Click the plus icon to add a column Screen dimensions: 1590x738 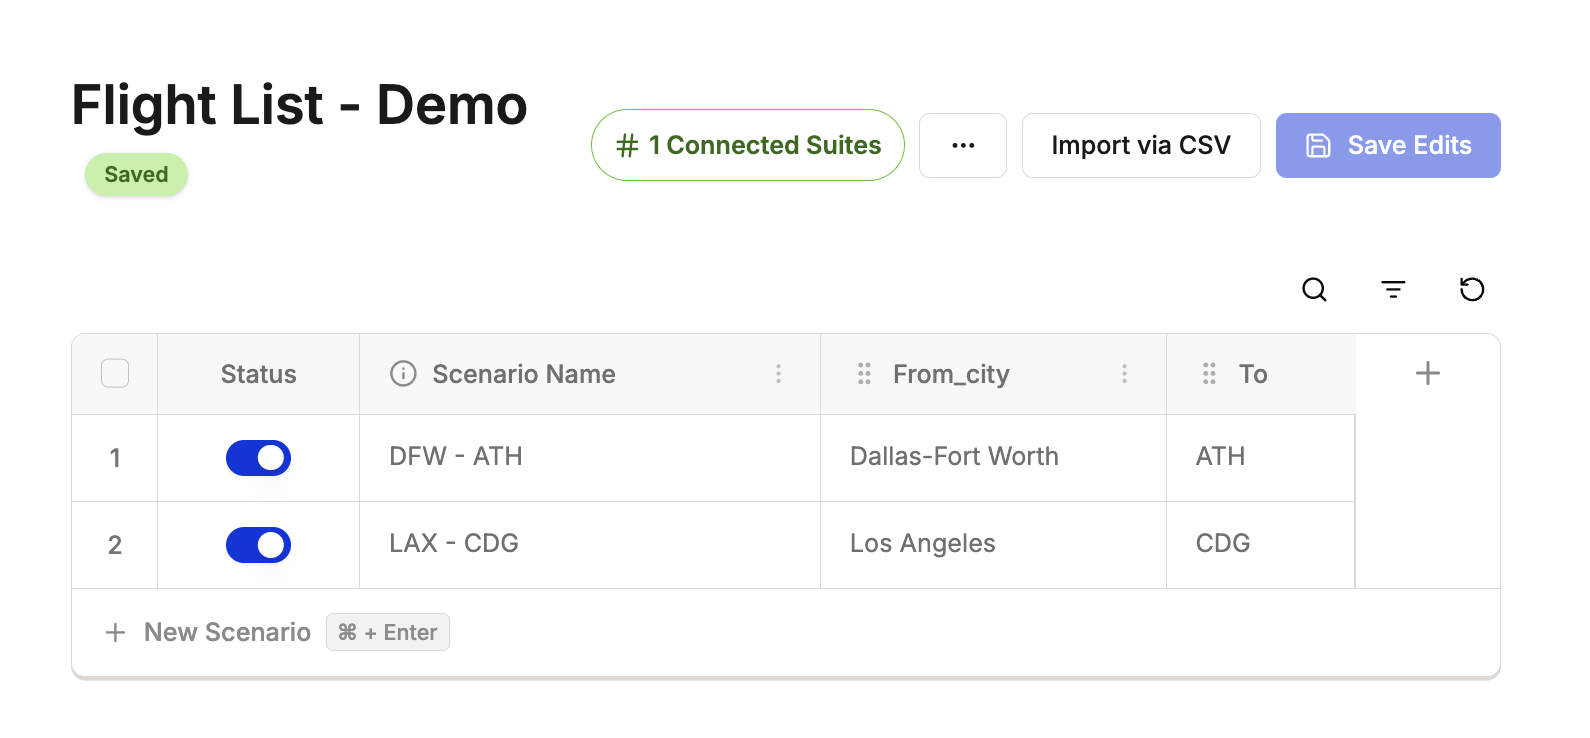pos(1428,374)
